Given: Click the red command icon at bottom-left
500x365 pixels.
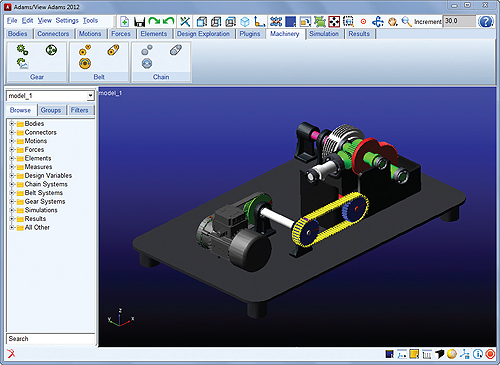Looking at the screenshot, I should [x=11, y=354].
